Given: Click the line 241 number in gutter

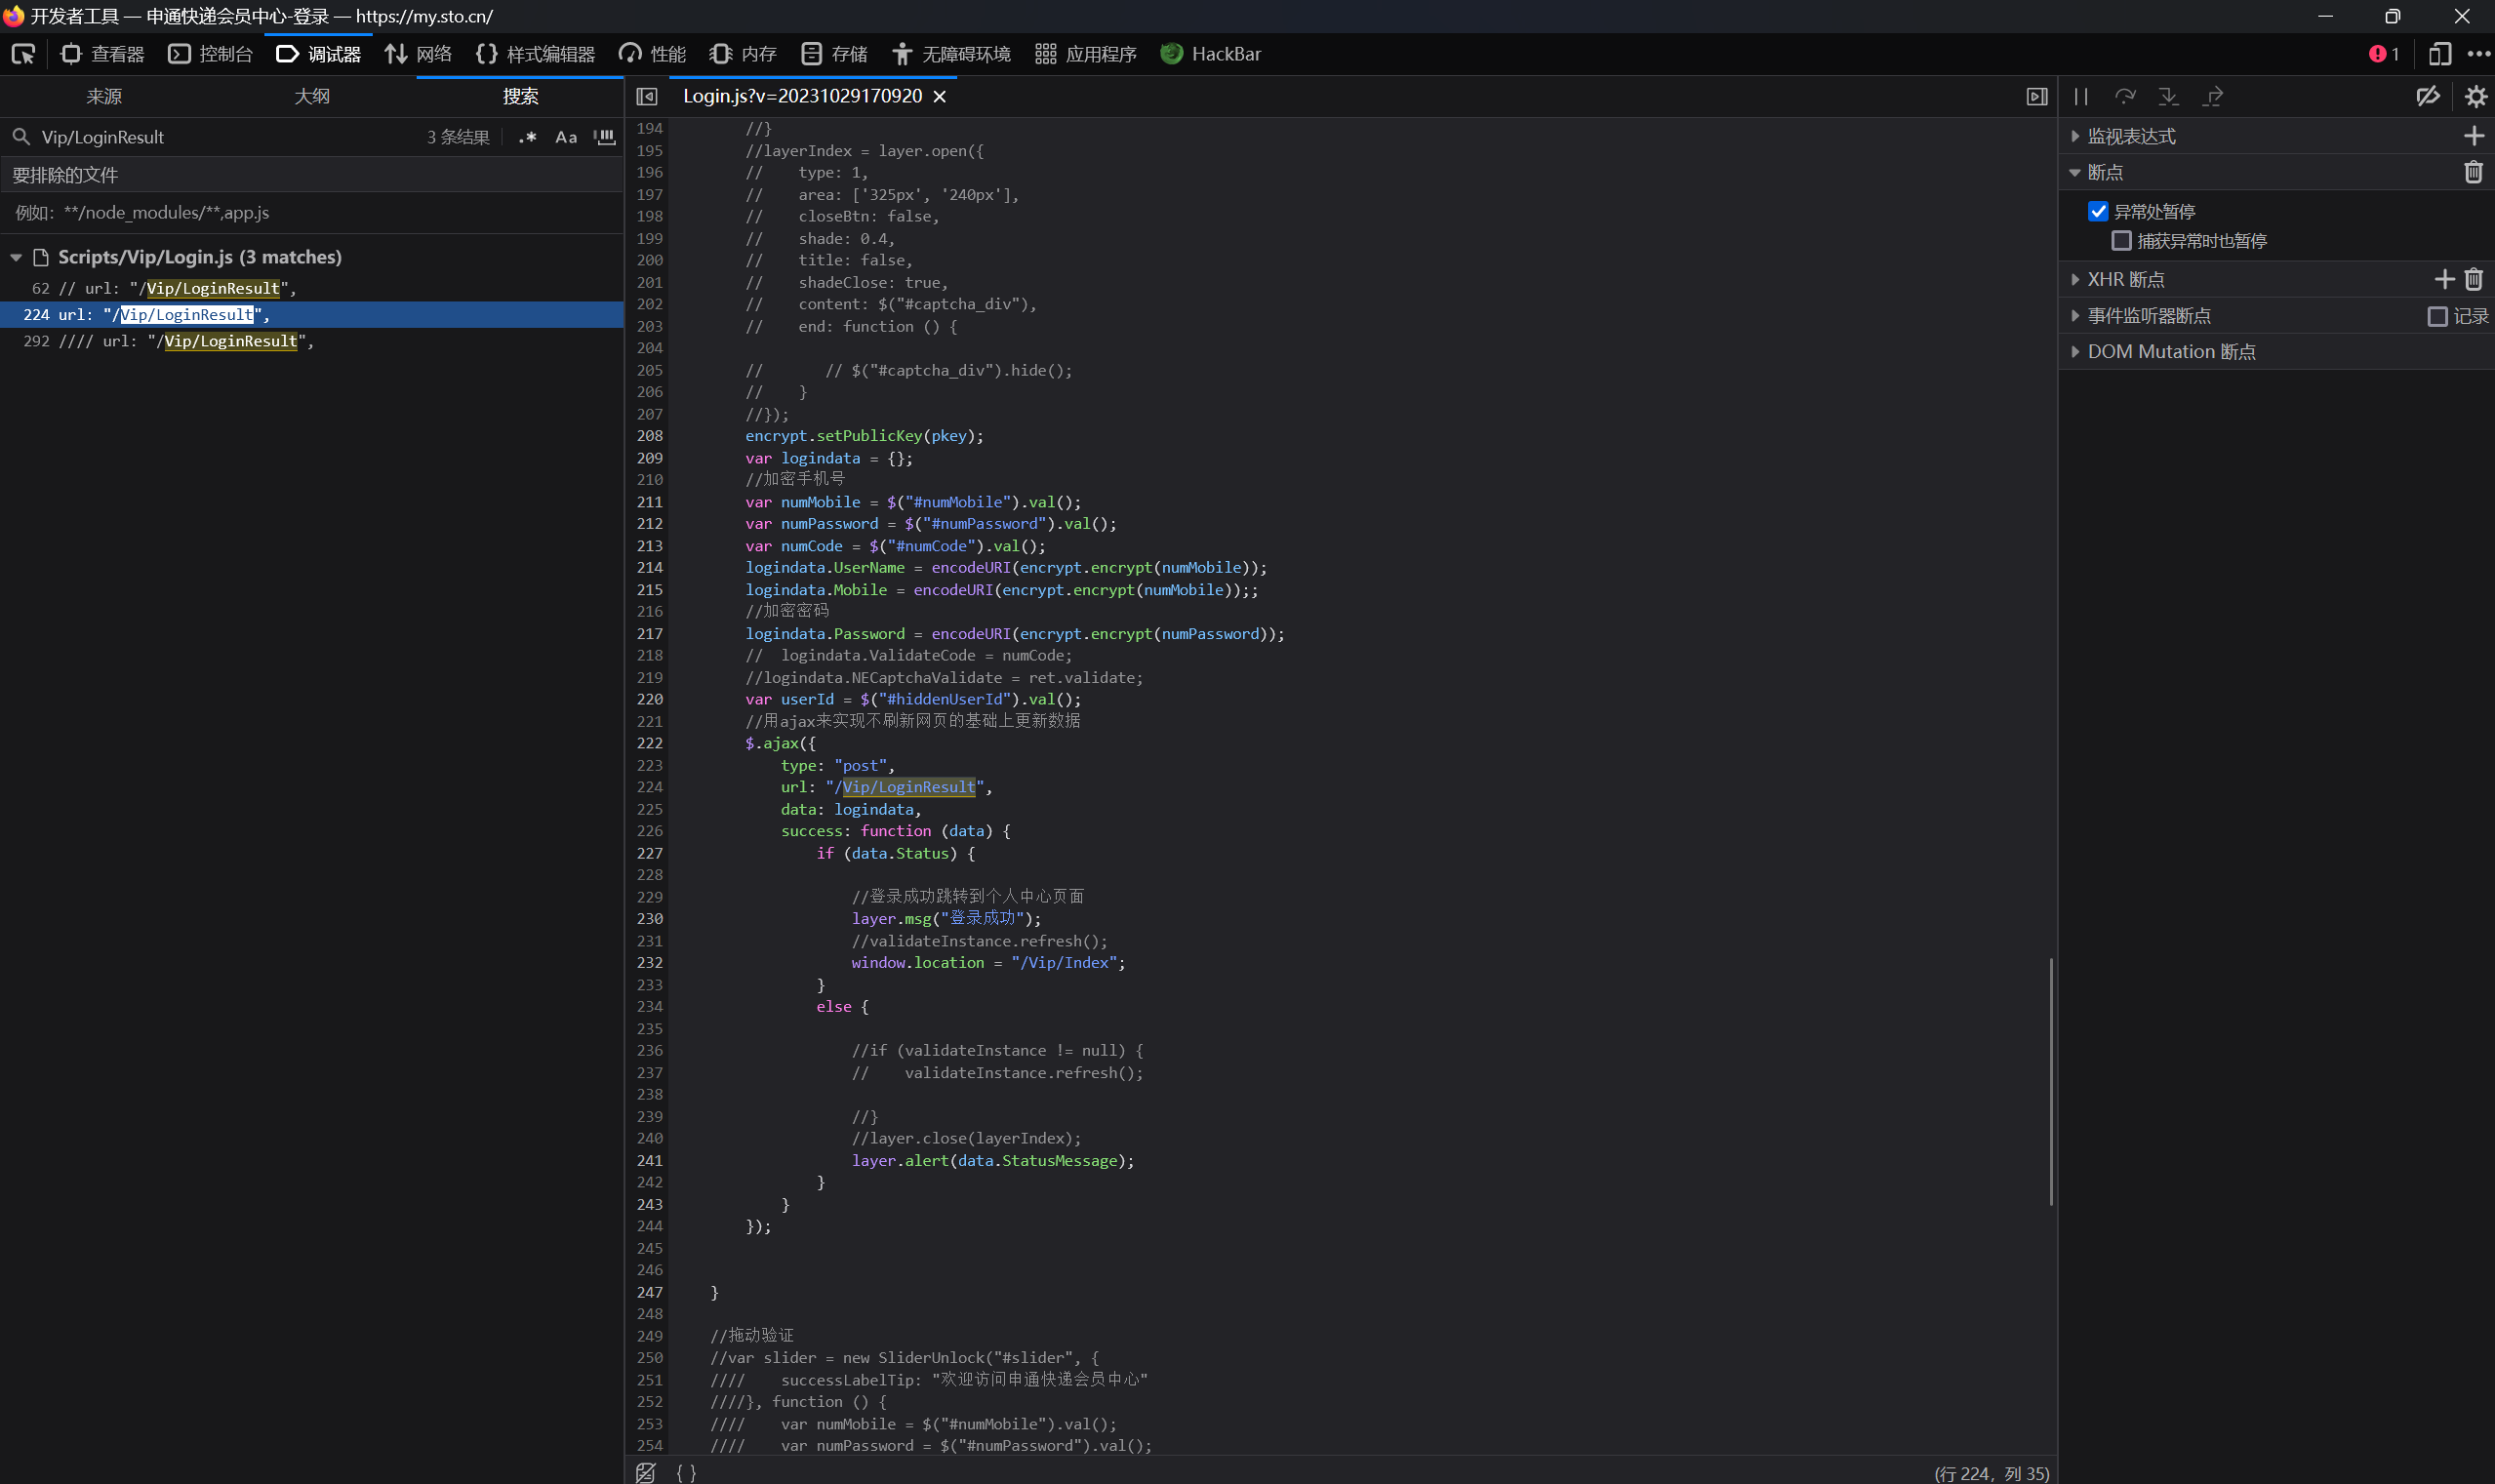Looking at the screenshot, I should click(650, 1160).
